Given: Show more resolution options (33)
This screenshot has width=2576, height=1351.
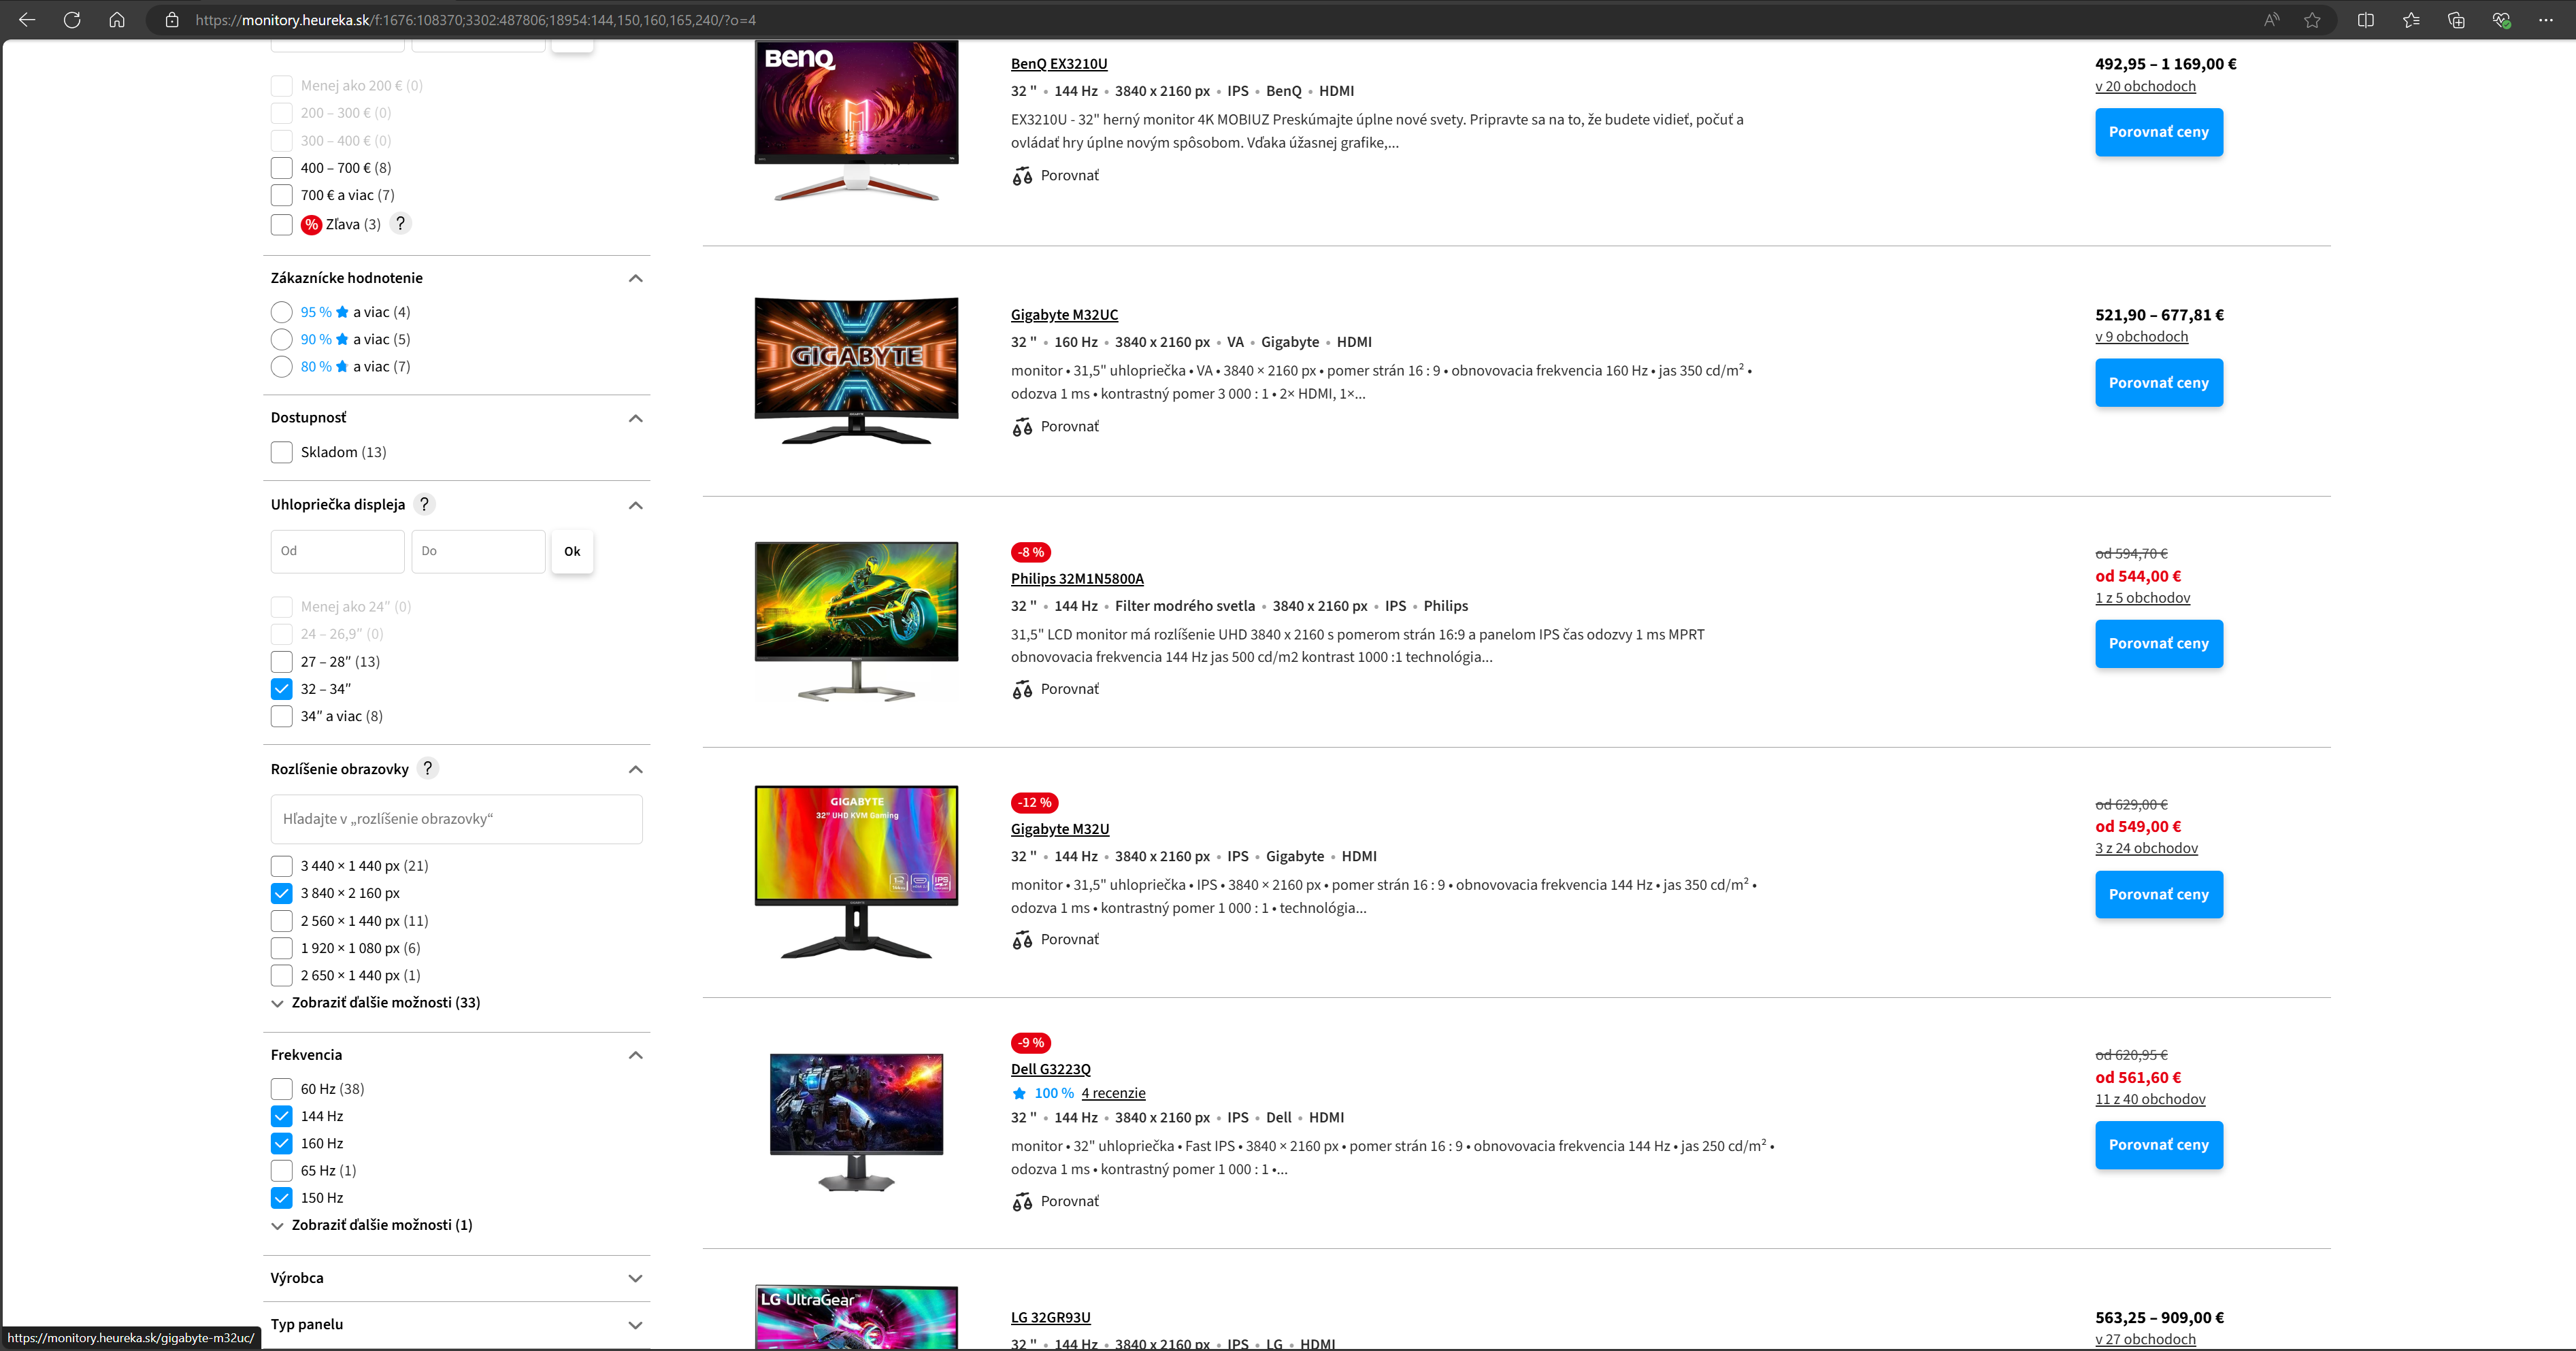Looking at the screenshot, I should tap(384, 1002).
